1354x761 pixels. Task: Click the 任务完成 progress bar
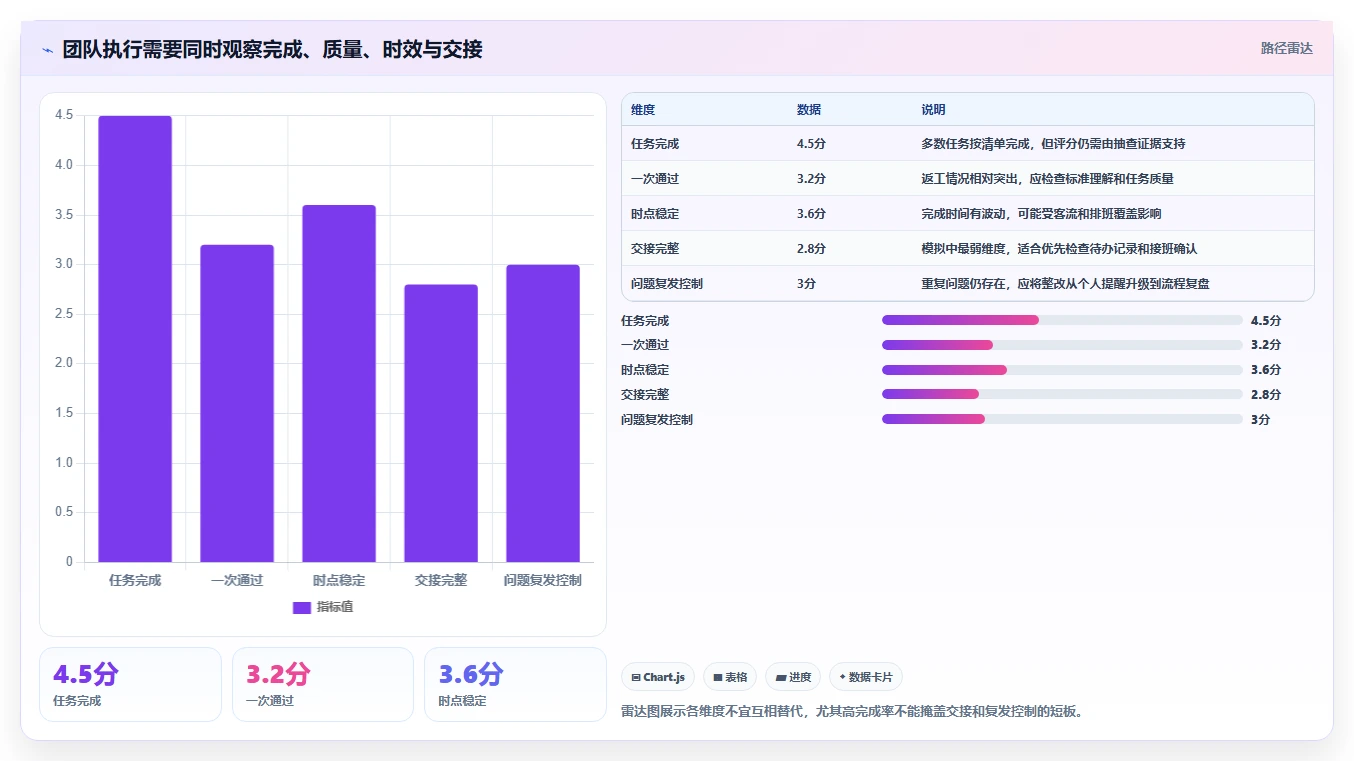tap(1062, 320)
